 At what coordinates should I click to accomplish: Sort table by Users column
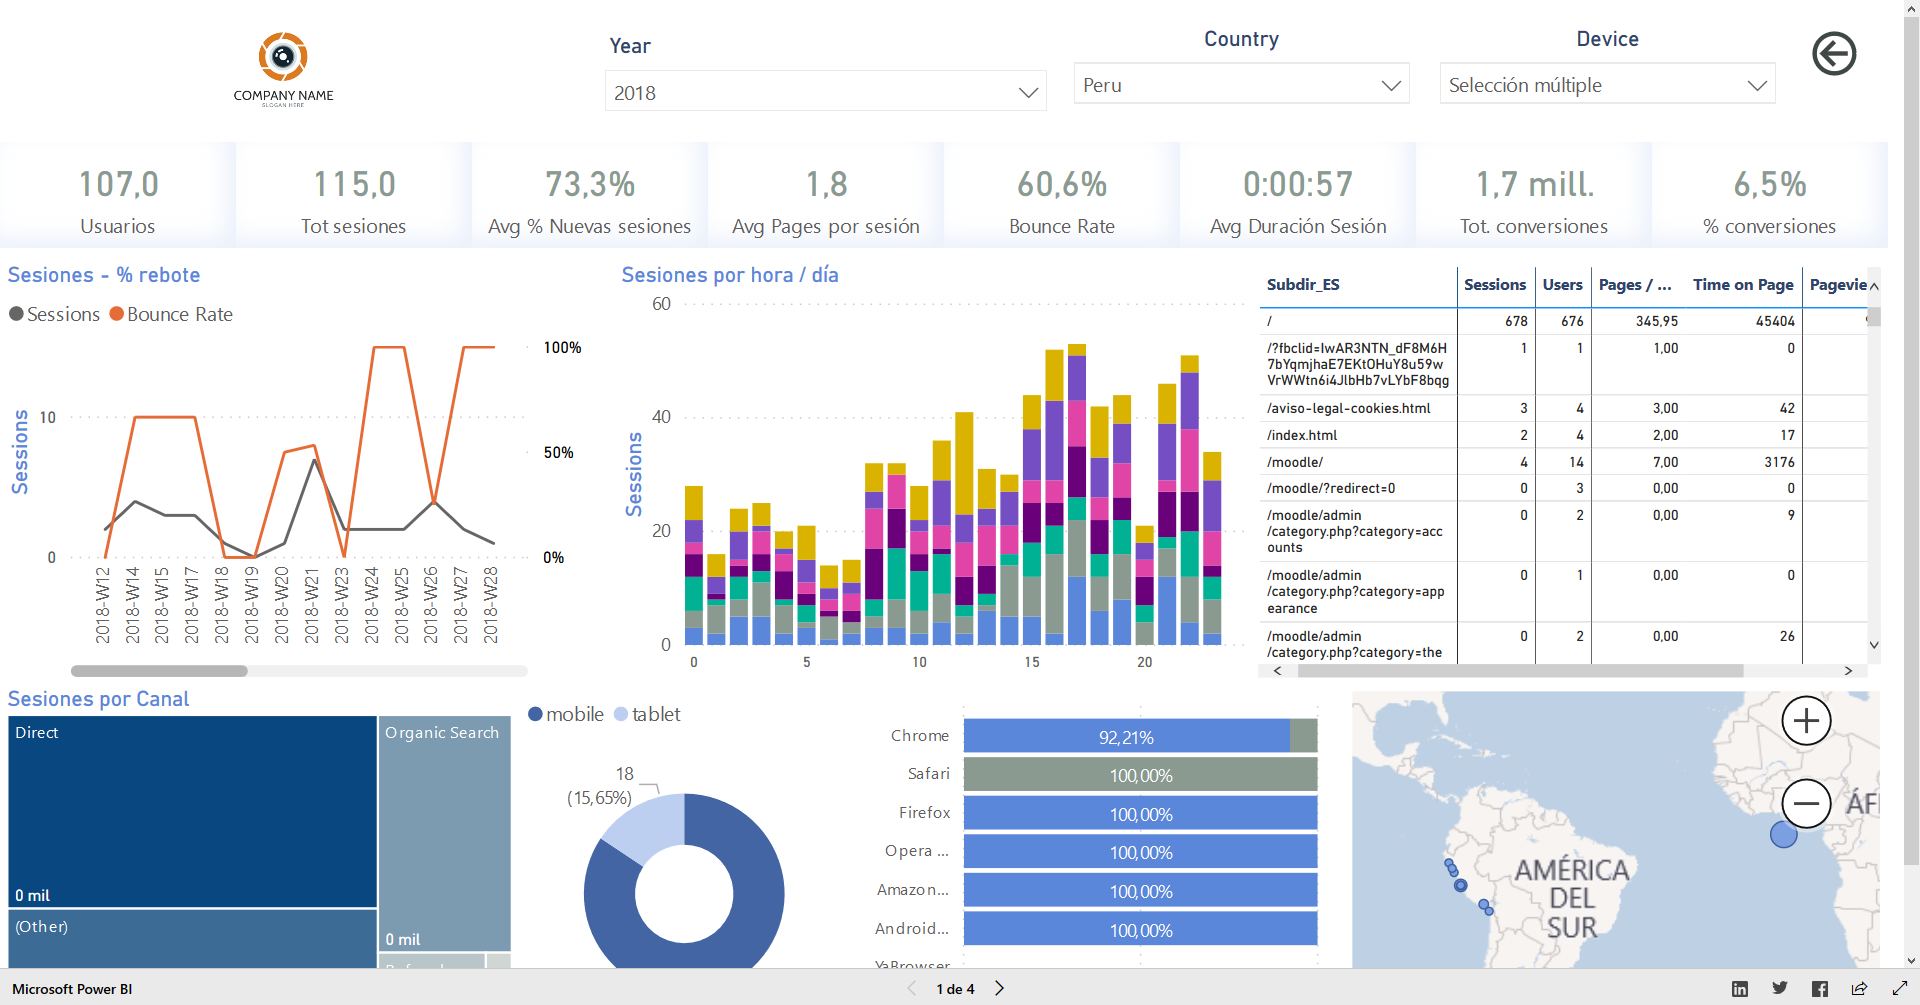click(1562, 285)
